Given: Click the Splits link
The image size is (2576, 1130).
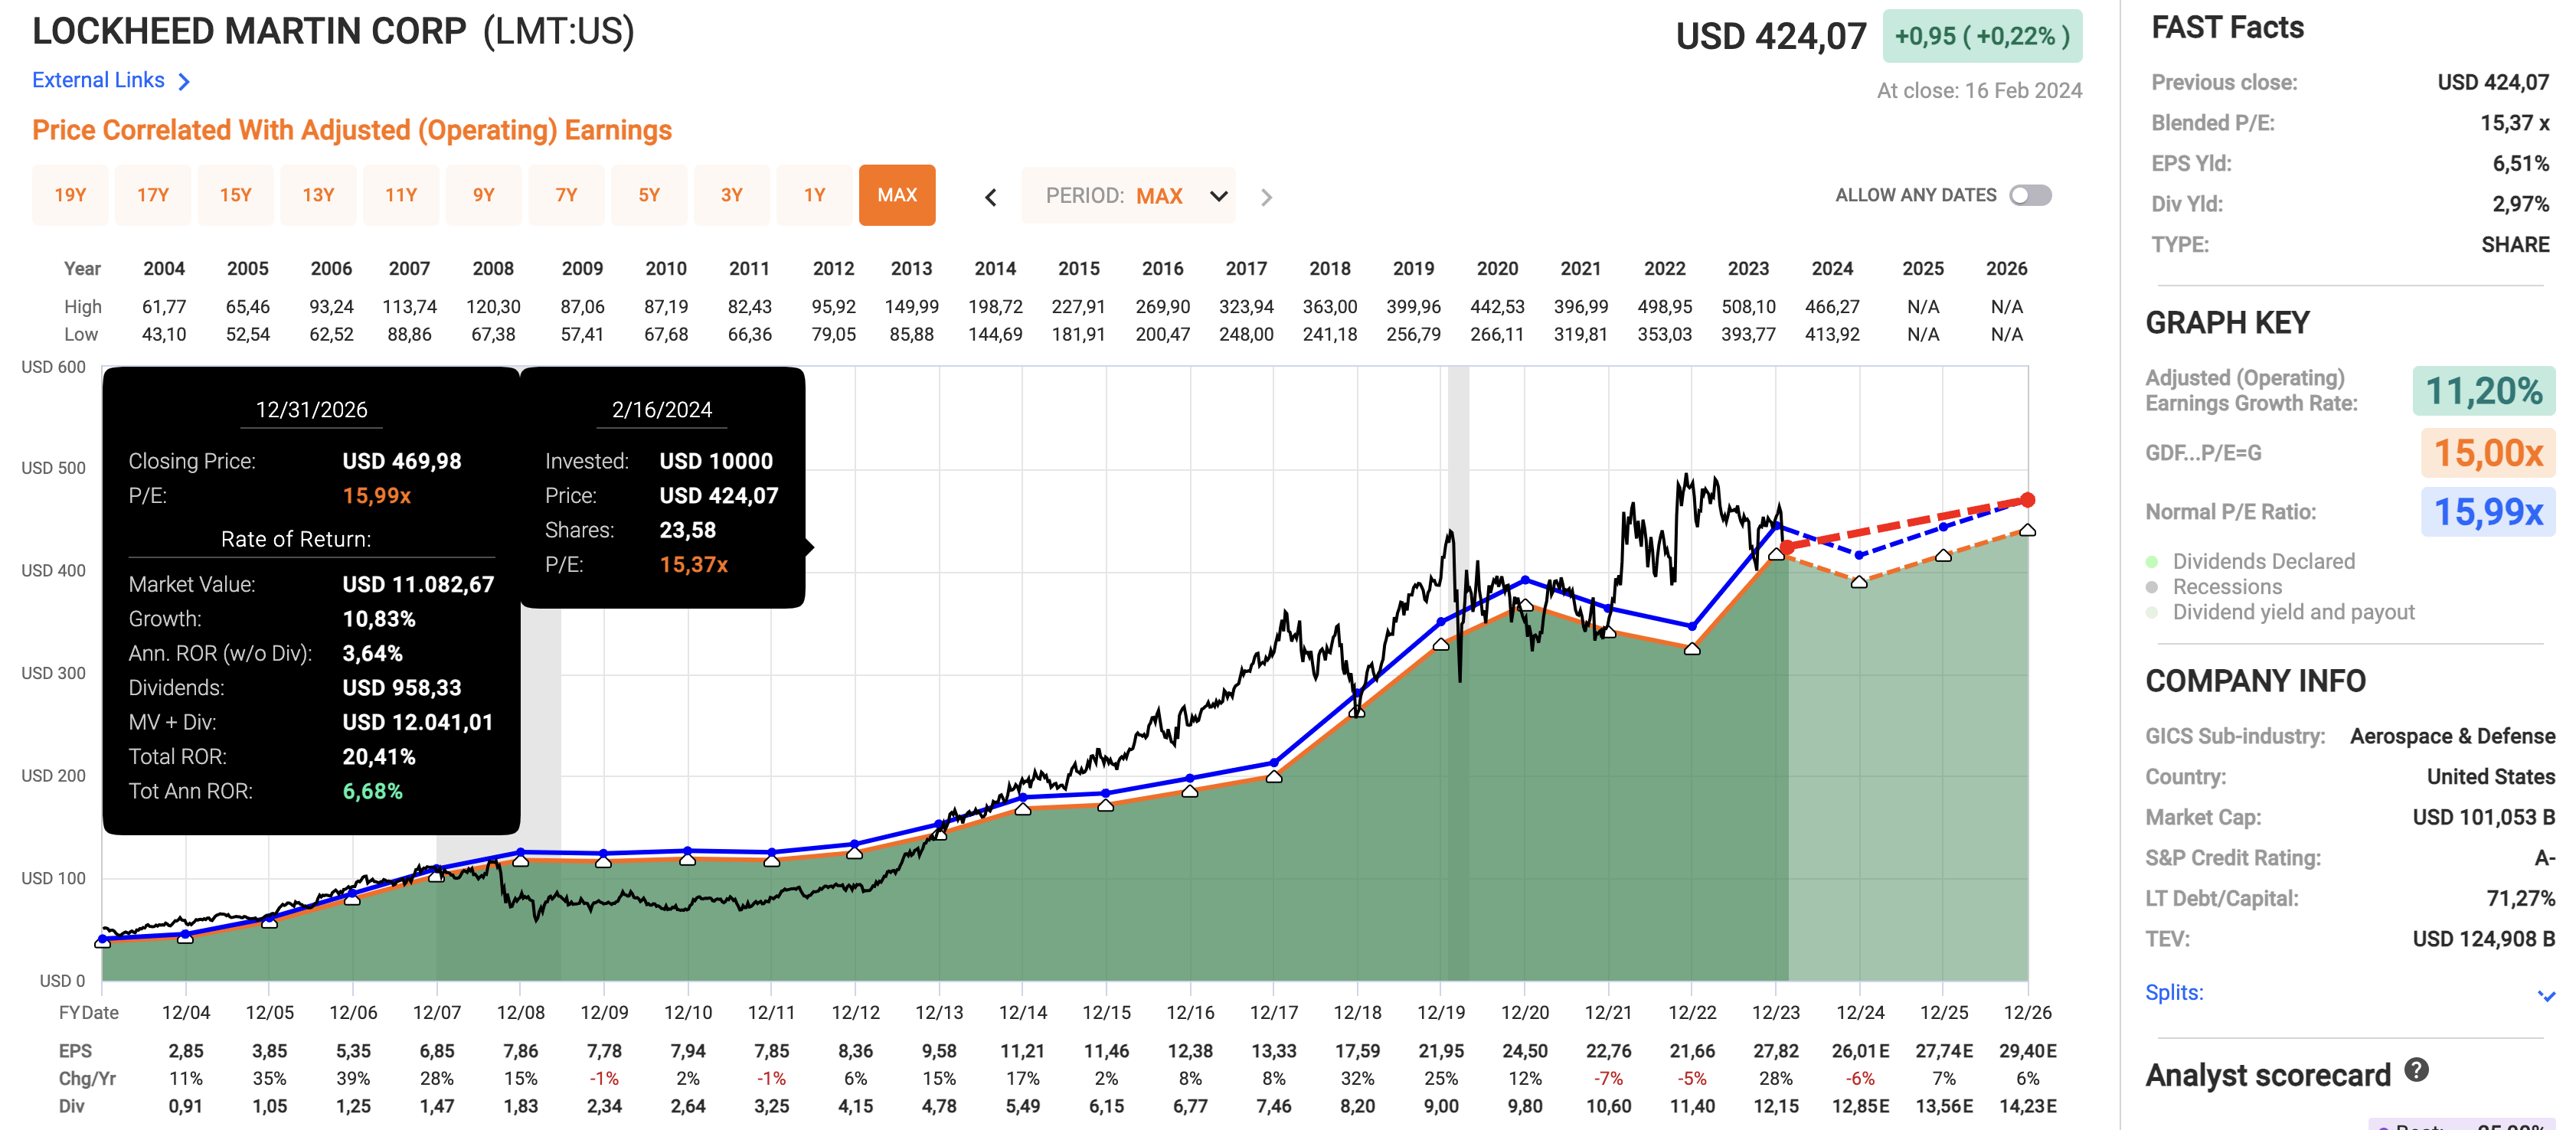Looking at the screenshot, I should pos(2175,992).
